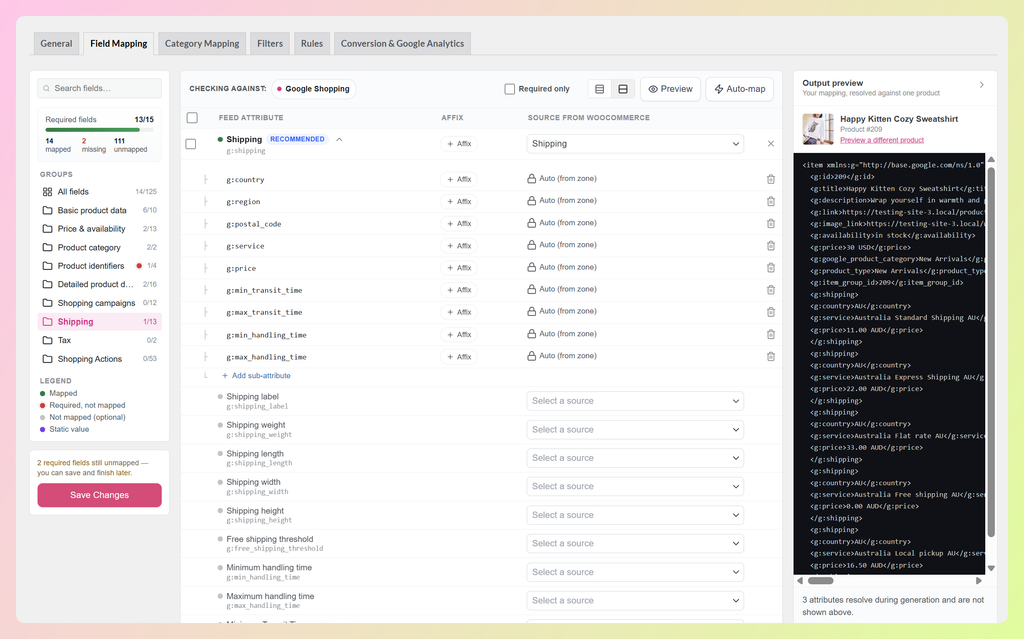Delete the g:region sub-attribute
The width and height of the screenshot is (1024, 639).
(x=771, y=201)
